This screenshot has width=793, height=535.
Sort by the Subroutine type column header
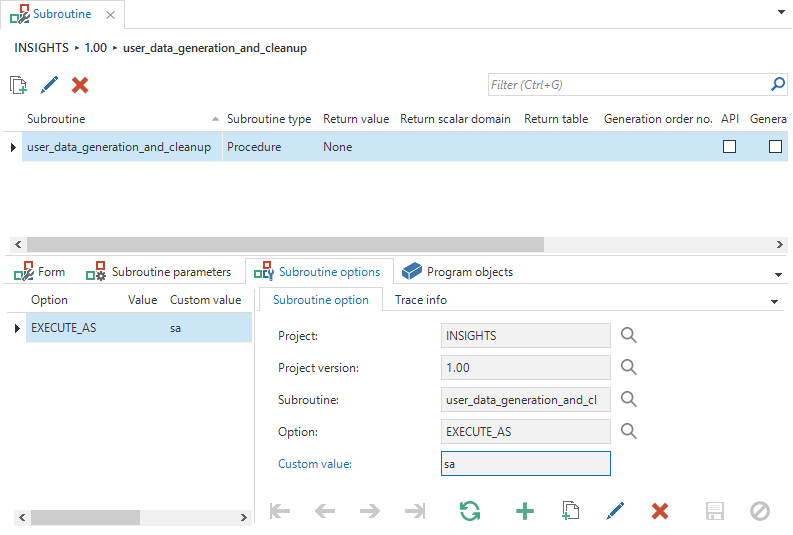268,119
